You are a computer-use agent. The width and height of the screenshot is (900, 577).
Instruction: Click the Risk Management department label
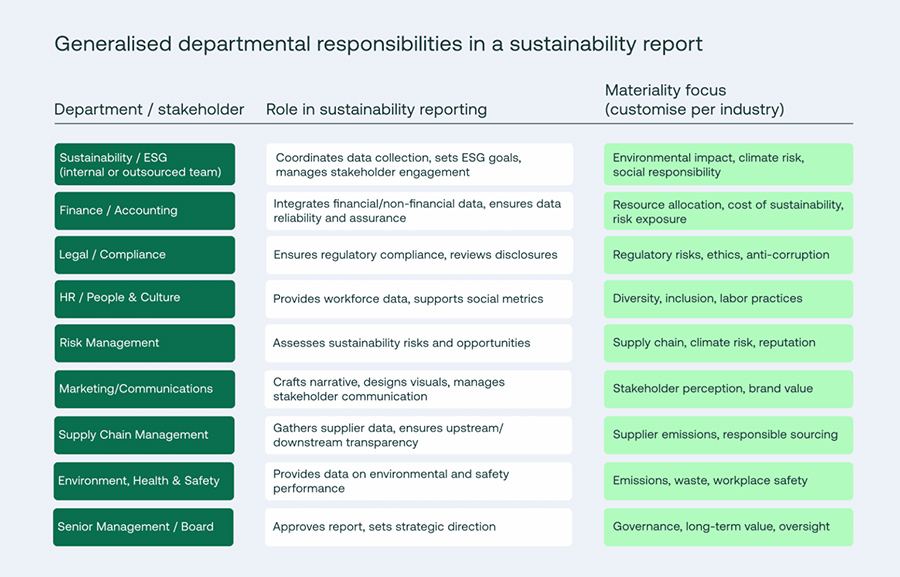coord(144,343)
